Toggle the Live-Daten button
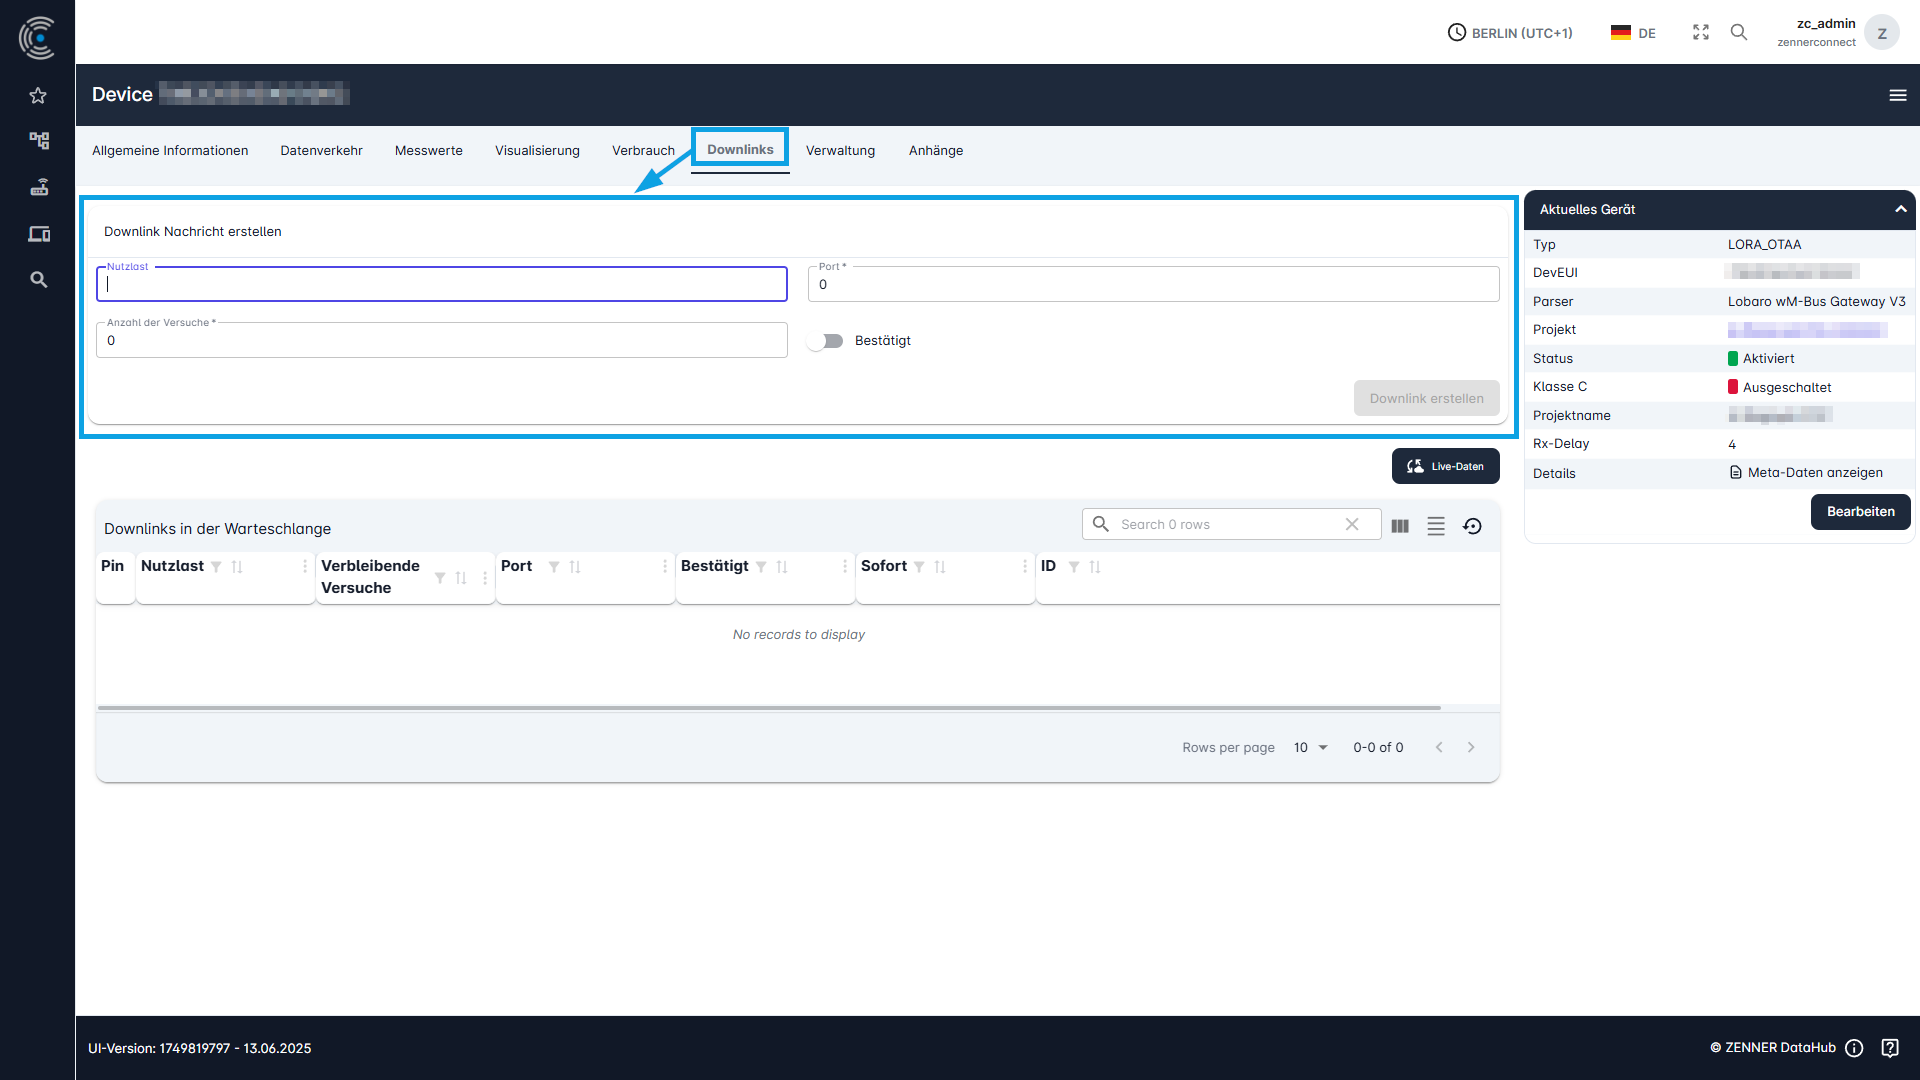 [x=1445, y=465]
